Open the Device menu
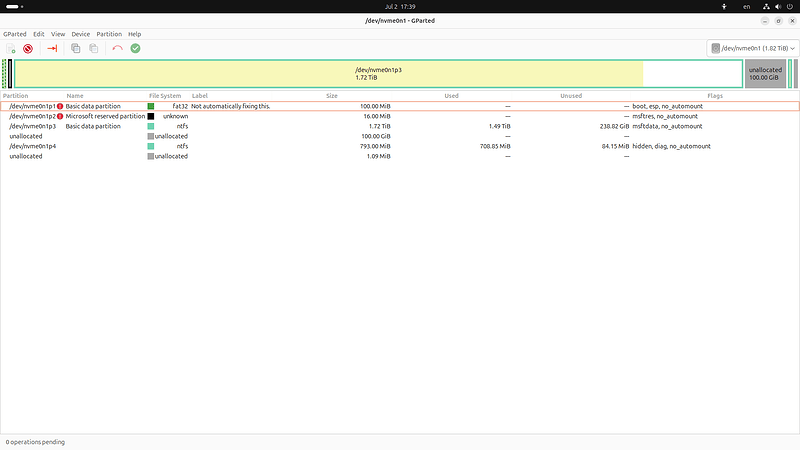 coord(81,34)
